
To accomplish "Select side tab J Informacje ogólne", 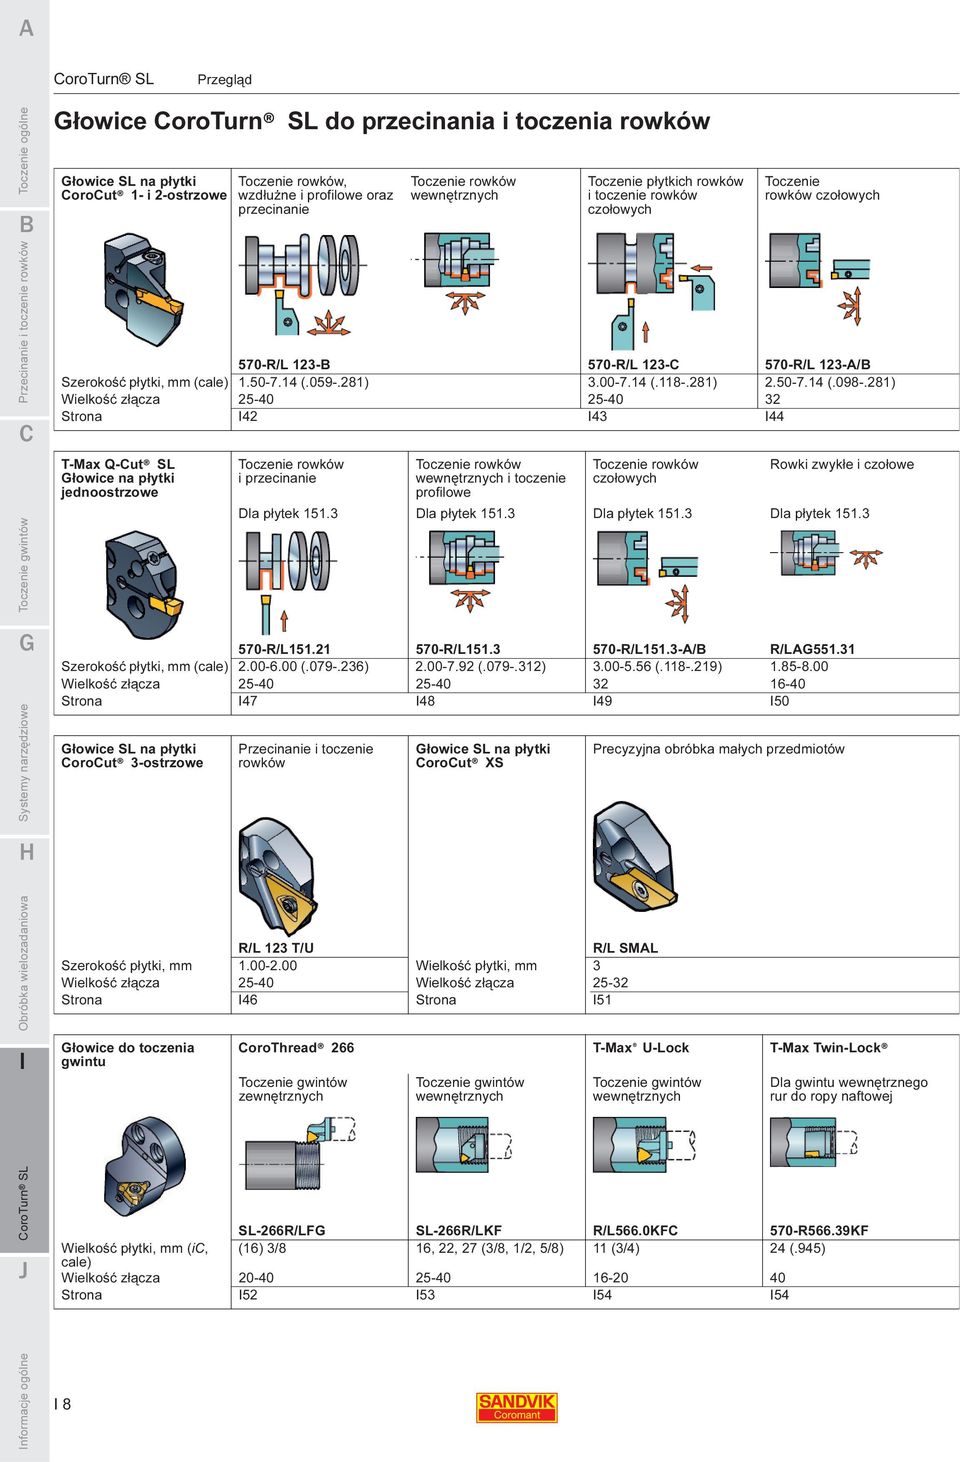I will [24, 1358].
